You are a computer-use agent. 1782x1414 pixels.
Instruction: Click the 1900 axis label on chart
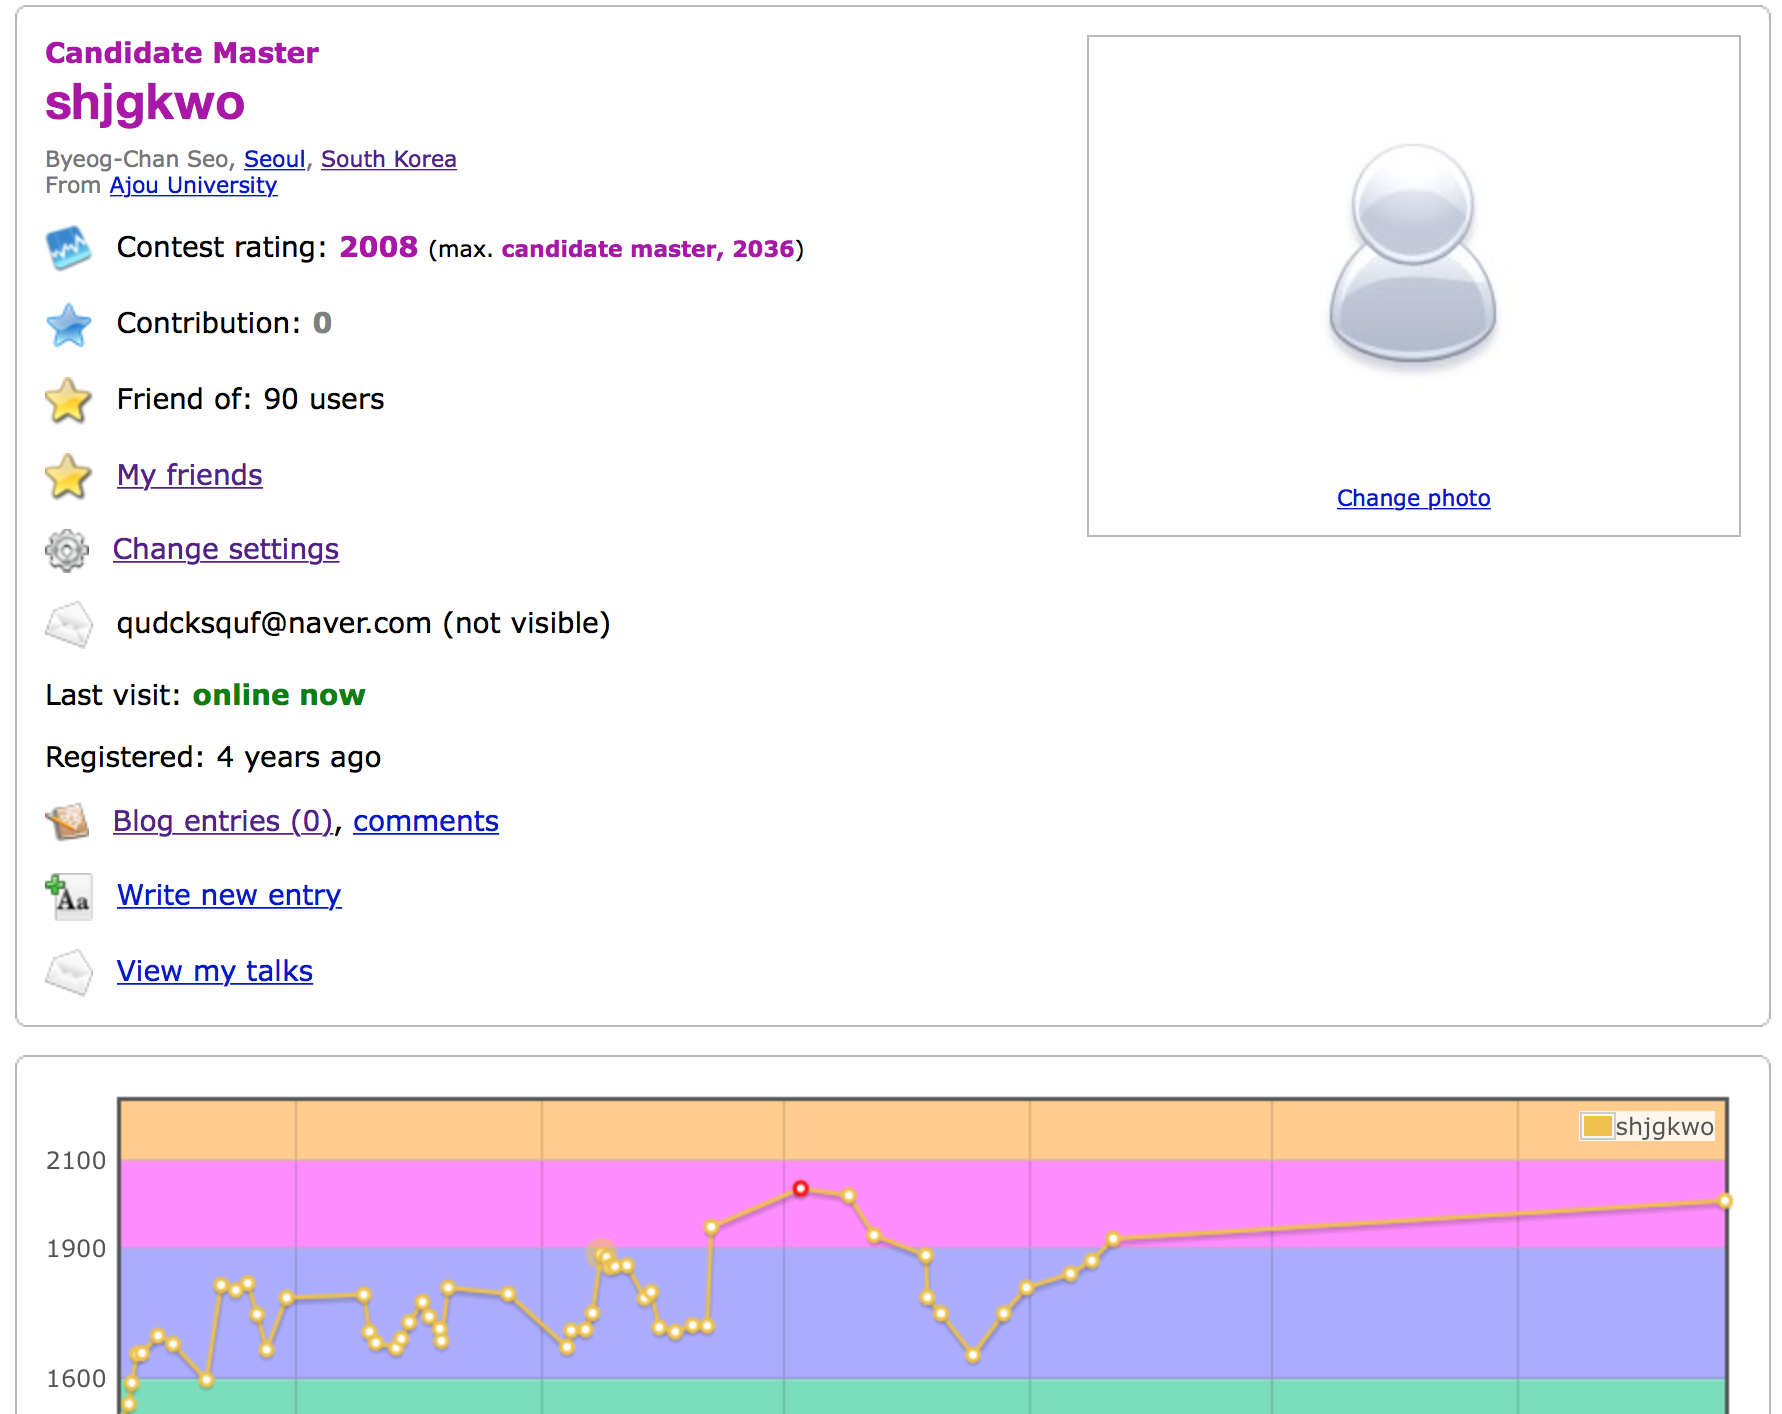coord(76,1249)
